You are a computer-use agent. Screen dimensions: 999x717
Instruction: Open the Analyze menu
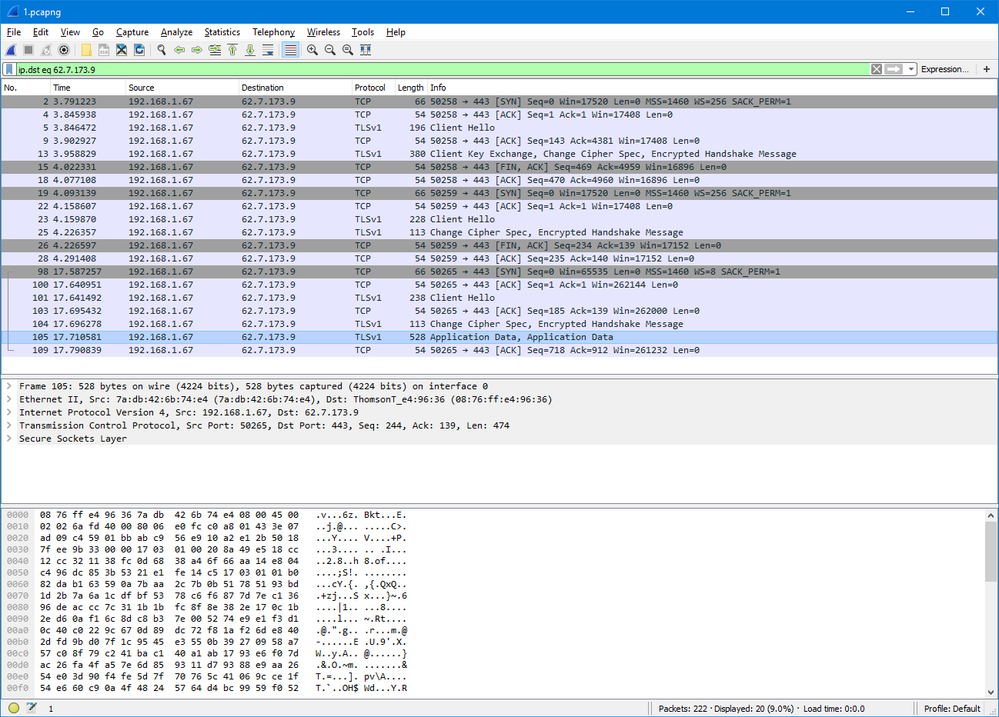(177, 32)
